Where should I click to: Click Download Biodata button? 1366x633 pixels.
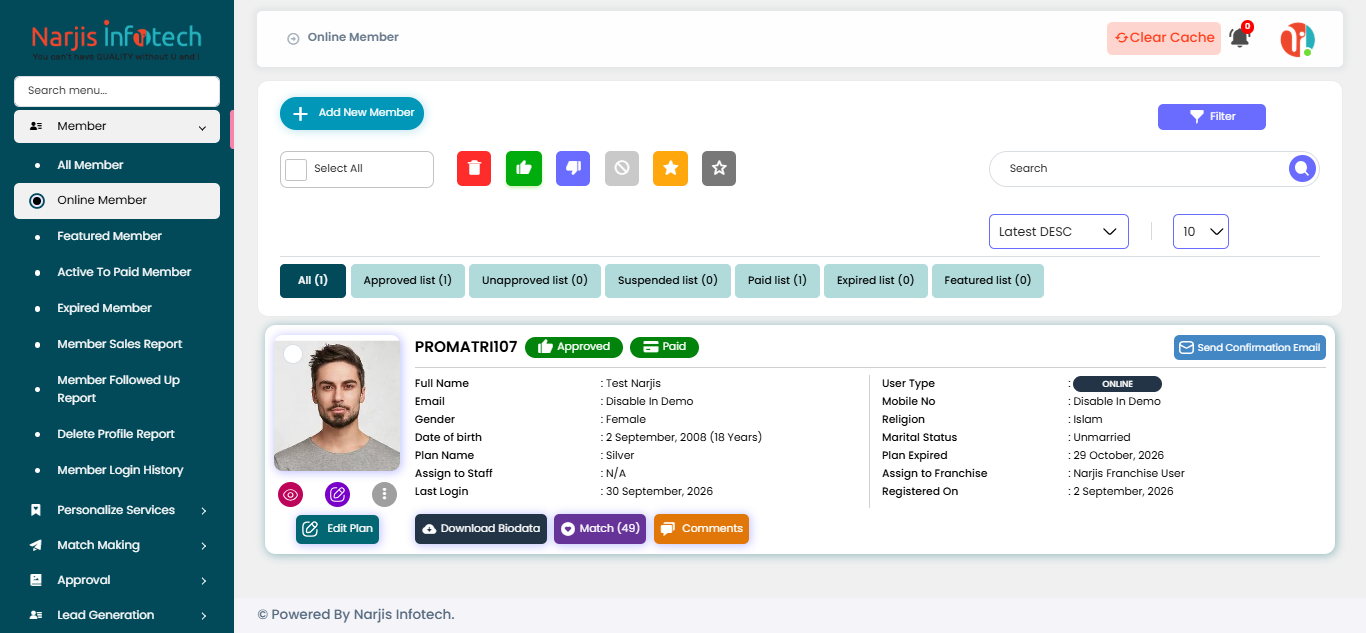click(x=482, y=529)
